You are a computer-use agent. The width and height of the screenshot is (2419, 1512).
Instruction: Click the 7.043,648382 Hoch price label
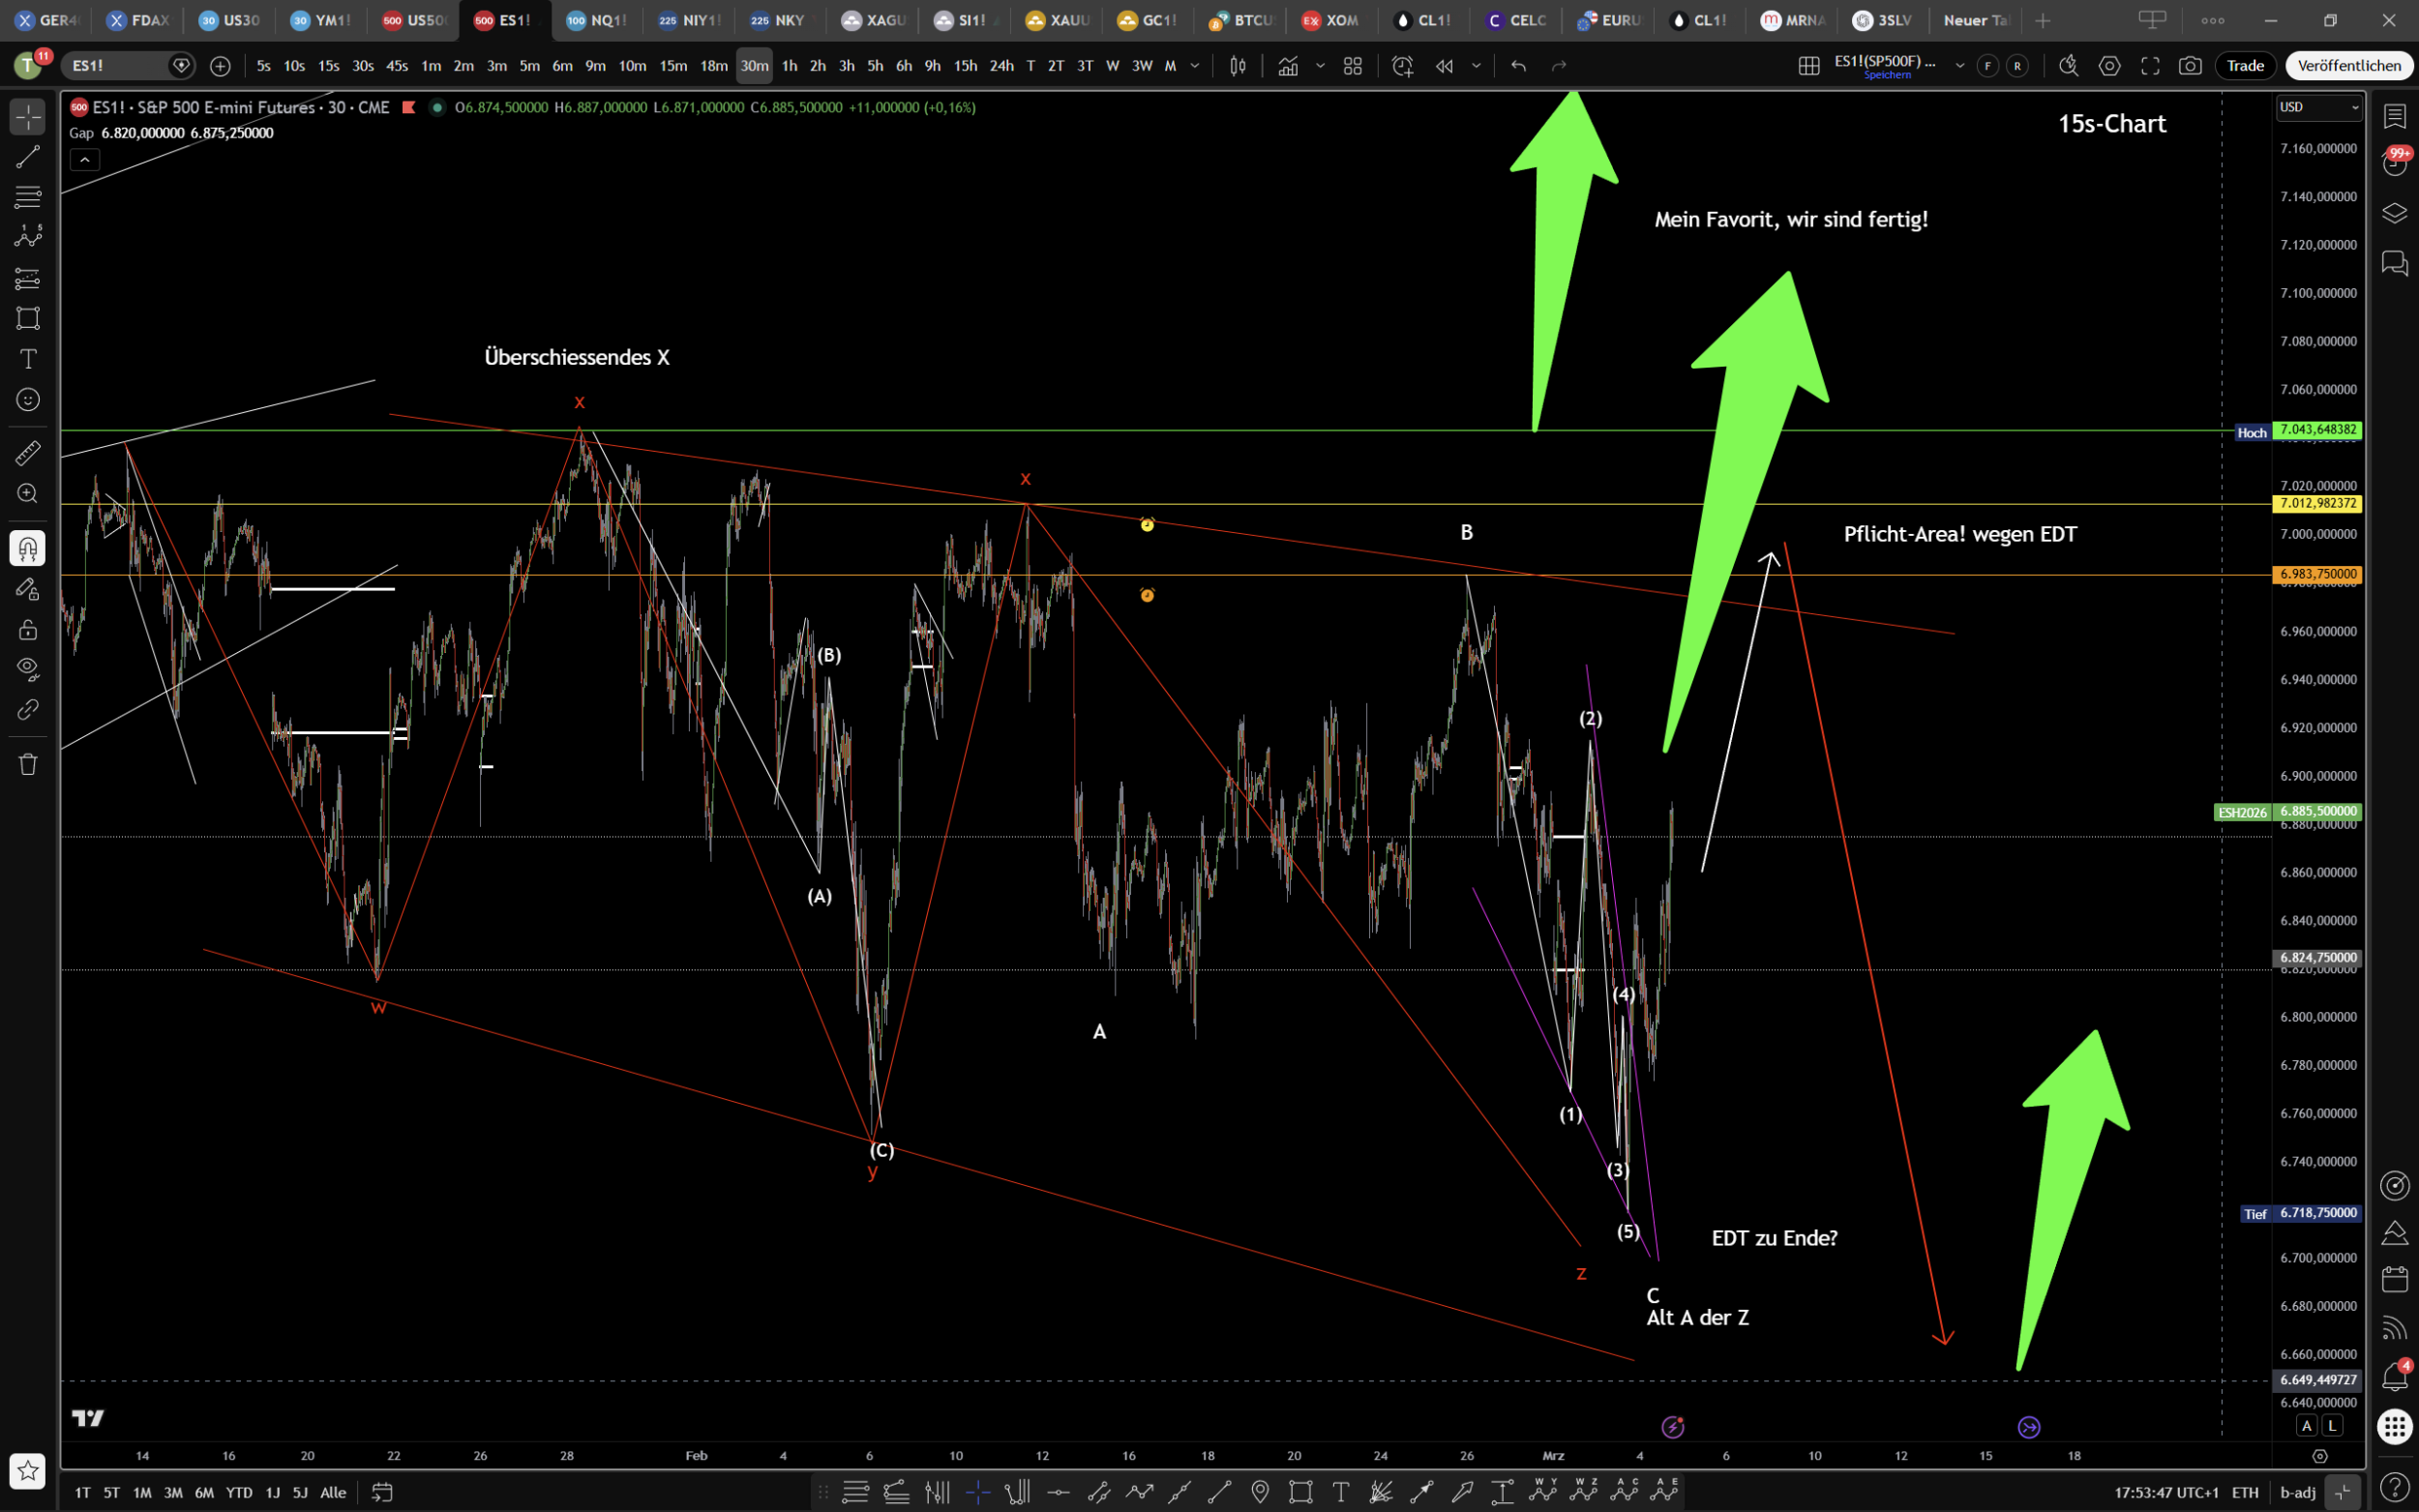[2317, 430]
